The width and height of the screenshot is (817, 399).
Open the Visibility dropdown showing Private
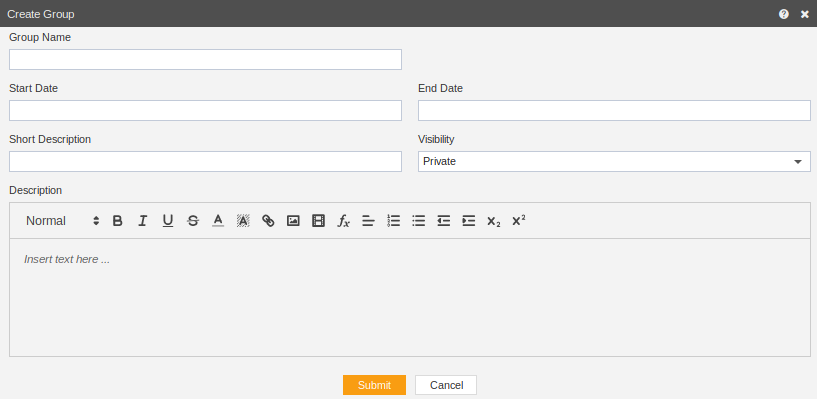[x=614, y=161]
